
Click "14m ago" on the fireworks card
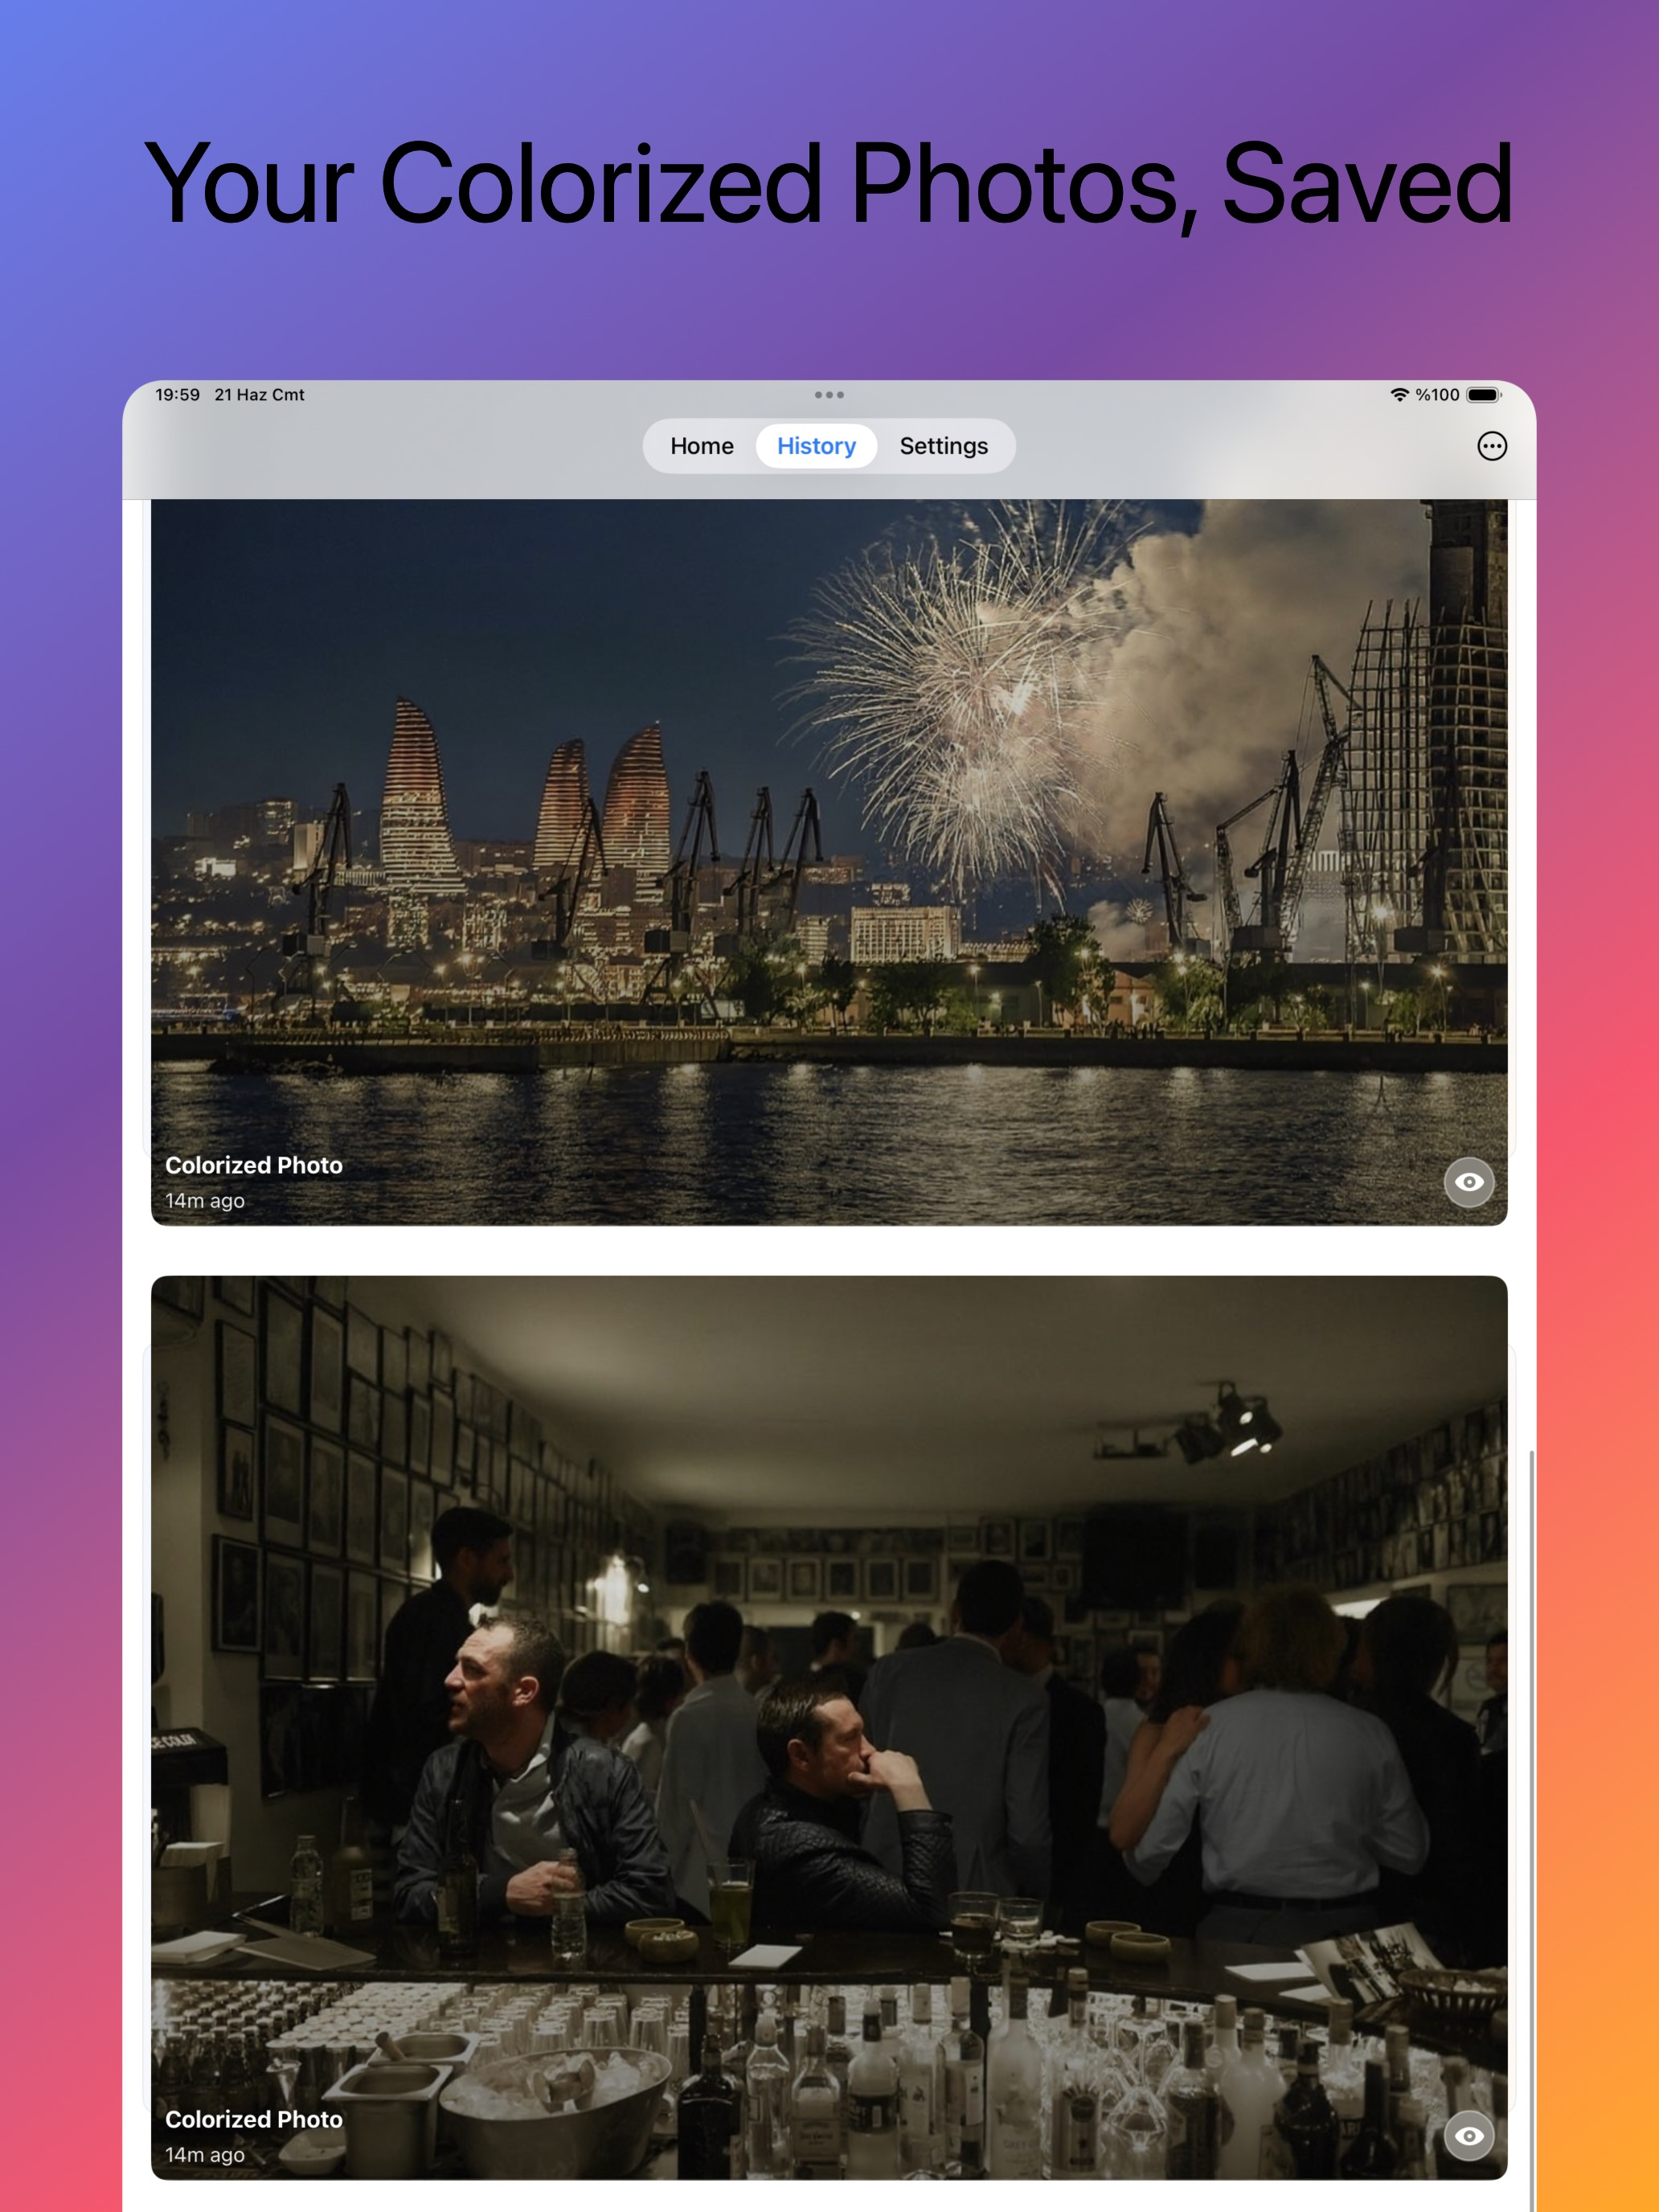coord(205,1201)
